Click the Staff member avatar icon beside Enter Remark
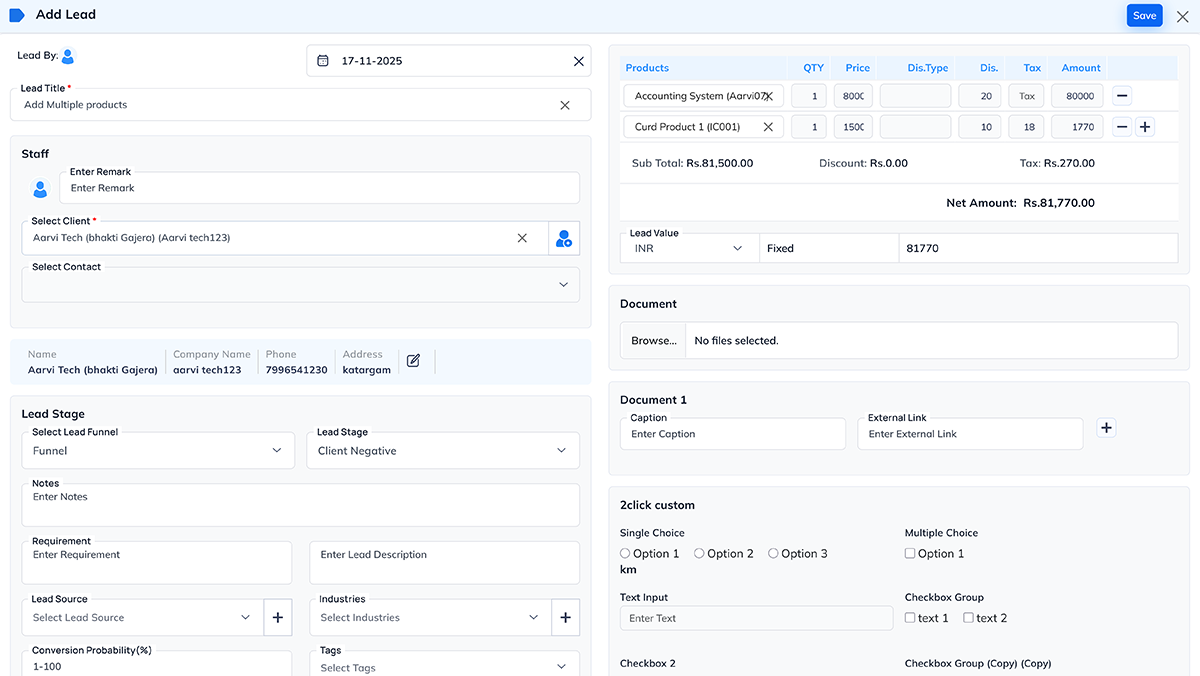The image size is (1200, 676). pos(37,189)
